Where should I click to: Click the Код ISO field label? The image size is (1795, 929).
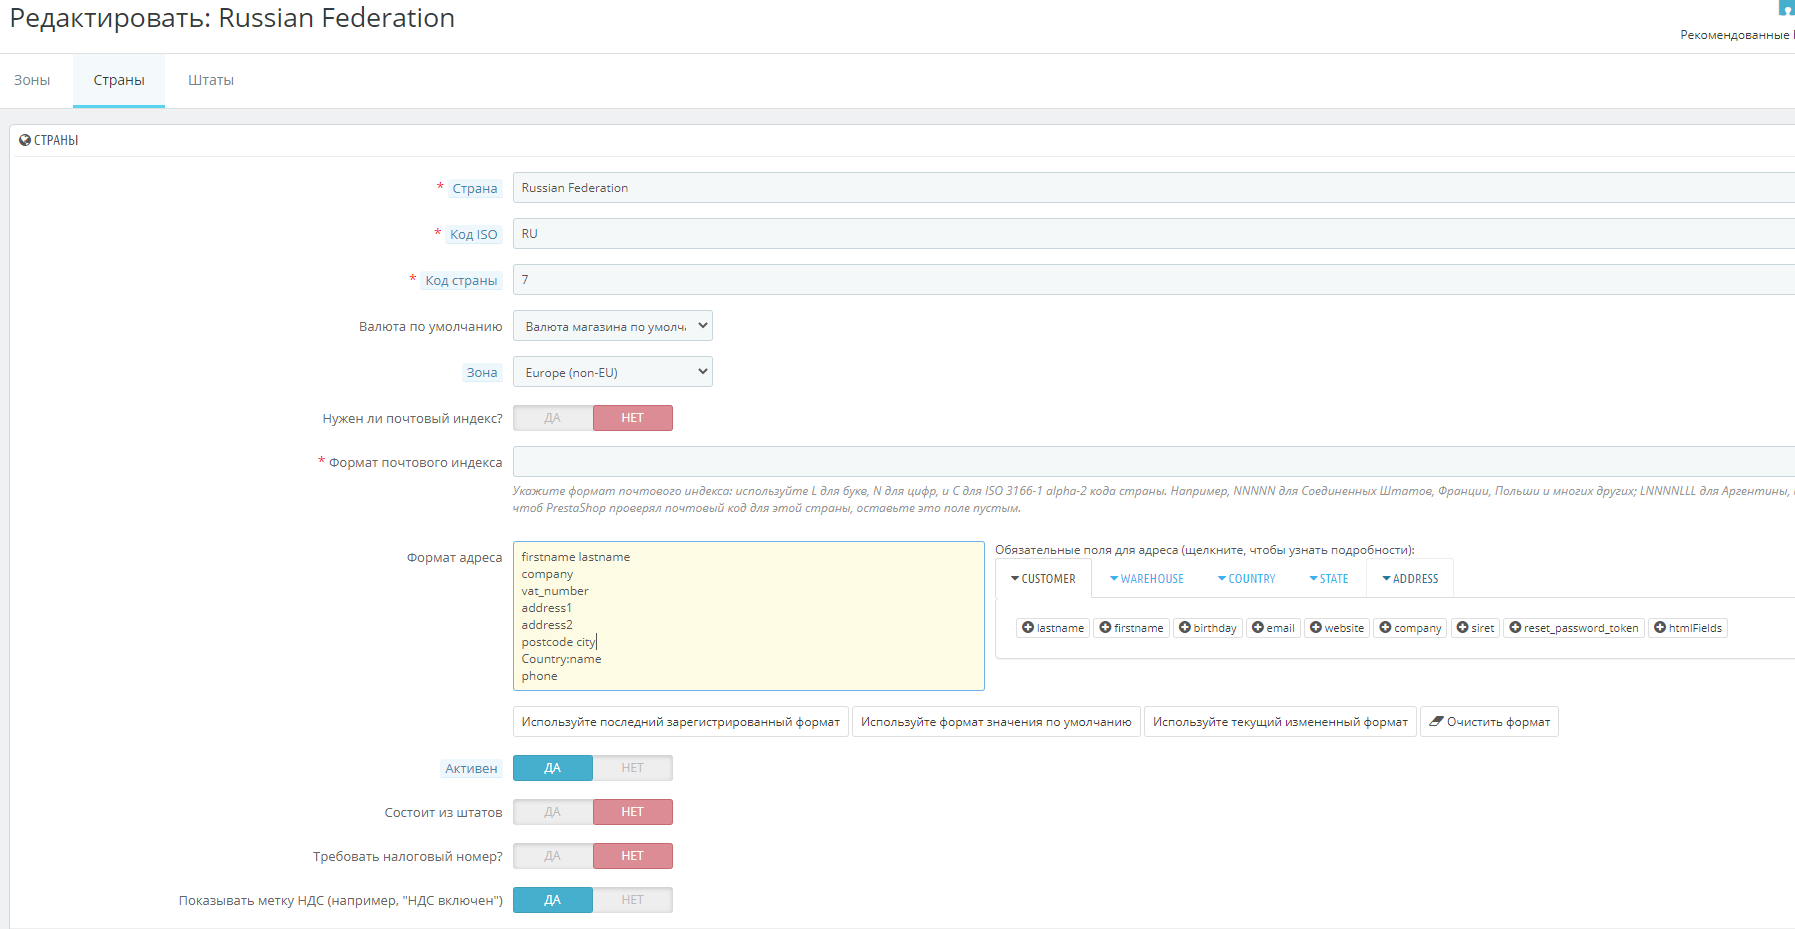pos(473,235)
